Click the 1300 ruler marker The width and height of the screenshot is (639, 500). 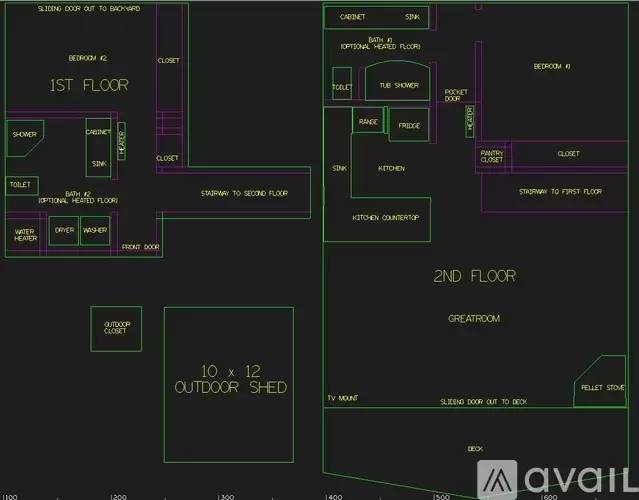(x=226, y=497)
